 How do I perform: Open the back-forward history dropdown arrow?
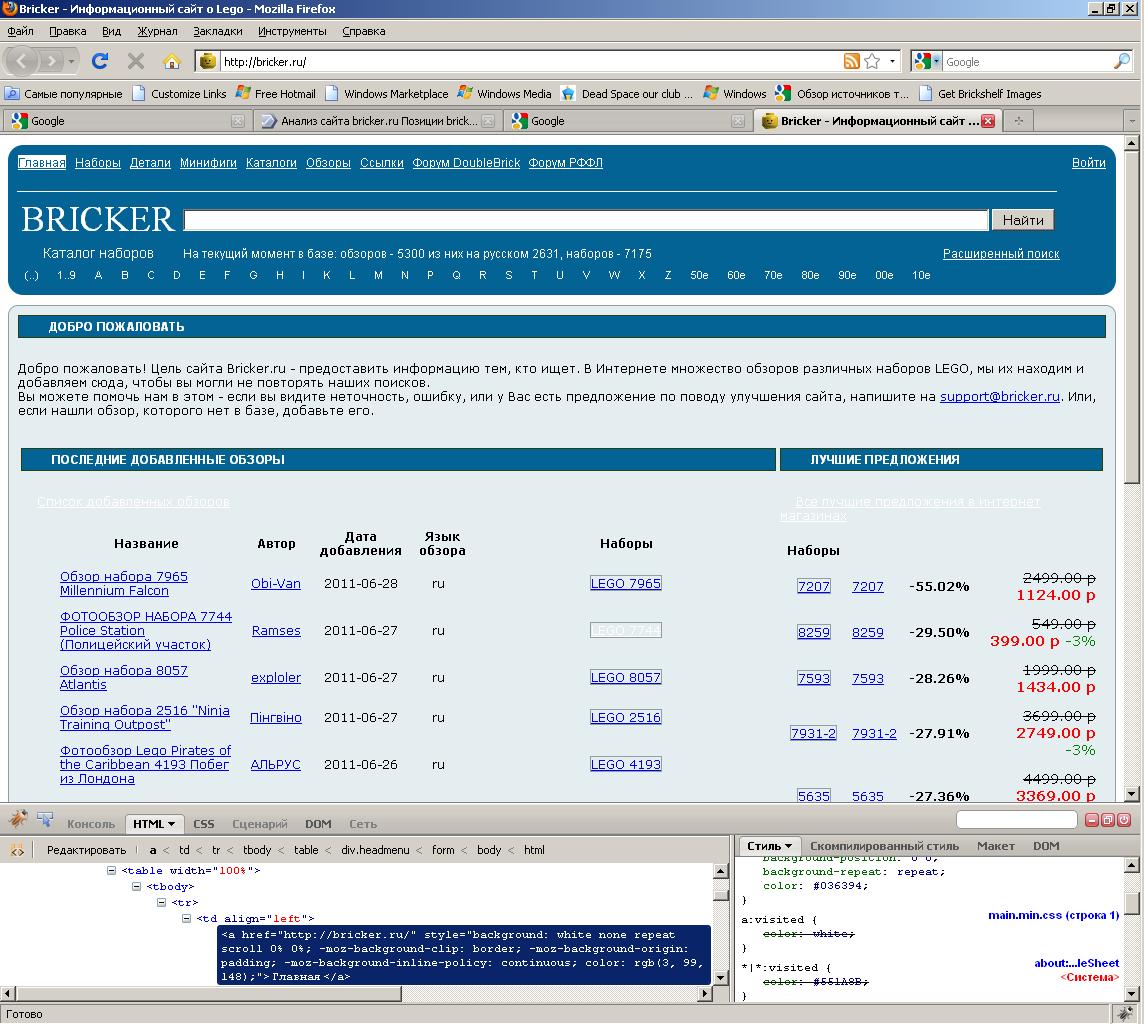click(x=71, y=61)
